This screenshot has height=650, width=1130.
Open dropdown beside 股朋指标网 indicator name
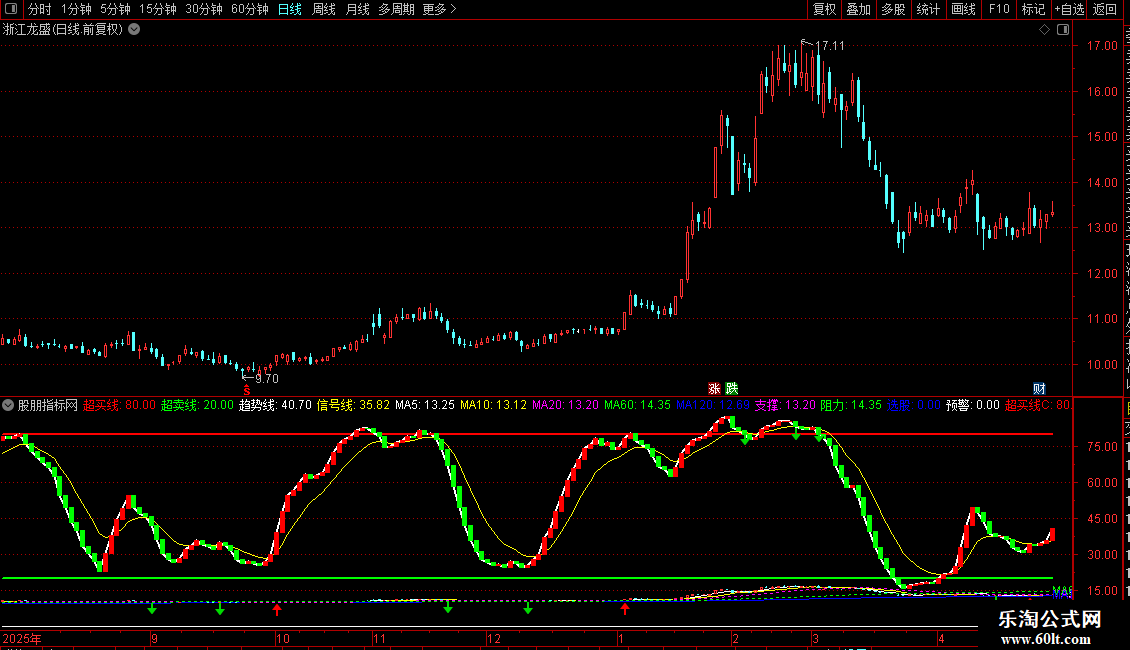click(8, 406)
